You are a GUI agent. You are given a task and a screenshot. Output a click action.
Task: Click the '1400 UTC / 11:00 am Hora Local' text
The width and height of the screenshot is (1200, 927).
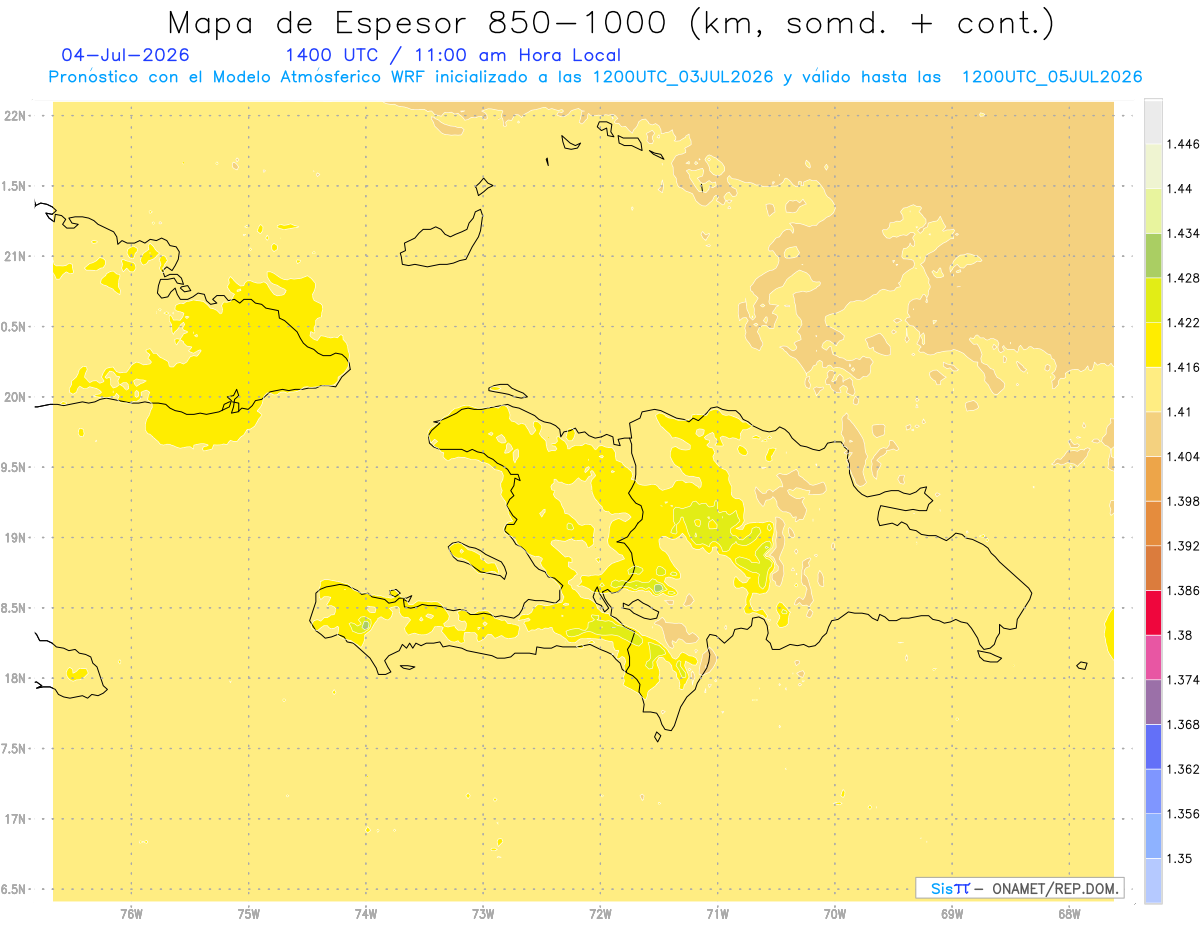(x=453, y=56)
